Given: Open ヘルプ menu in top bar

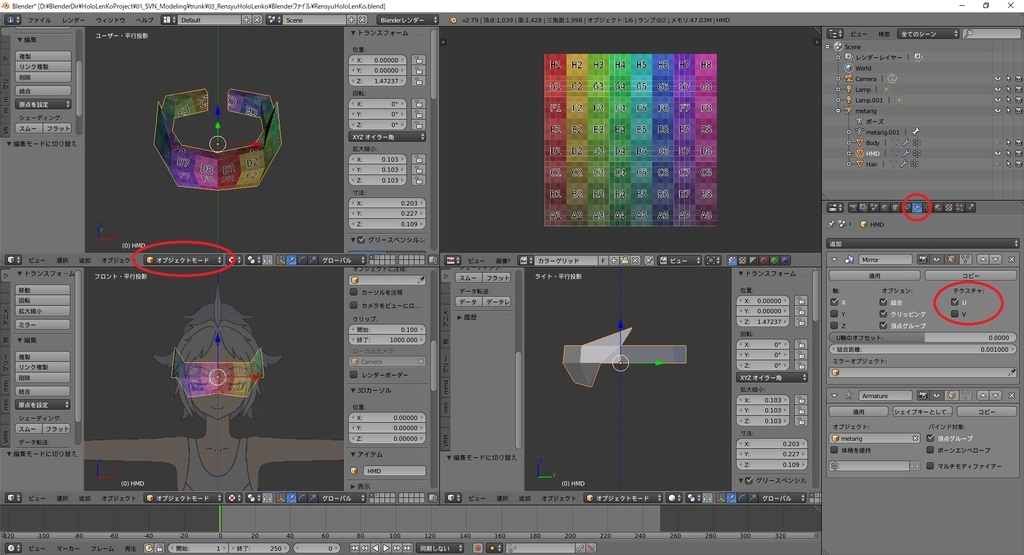Looking at the screenshot, I should [x=144, y=20].
